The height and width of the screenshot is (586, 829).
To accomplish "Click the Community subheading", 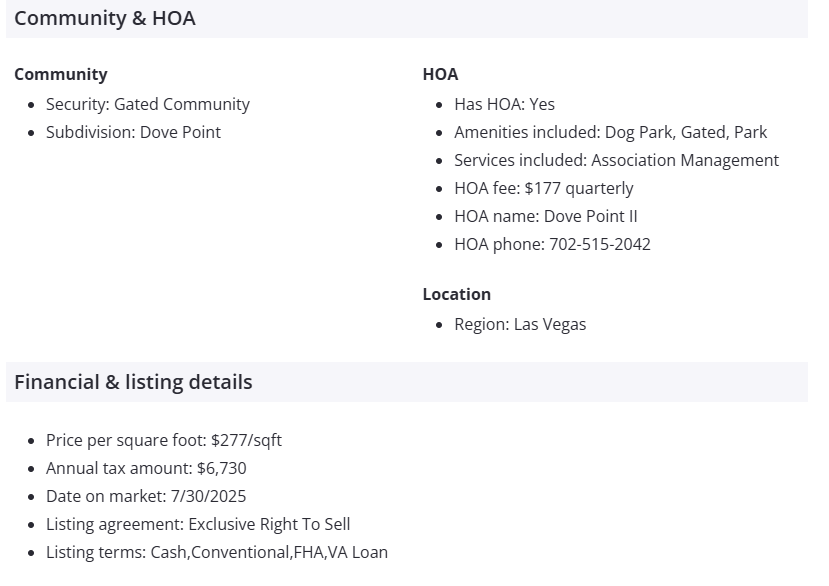I will pos(61,74).
